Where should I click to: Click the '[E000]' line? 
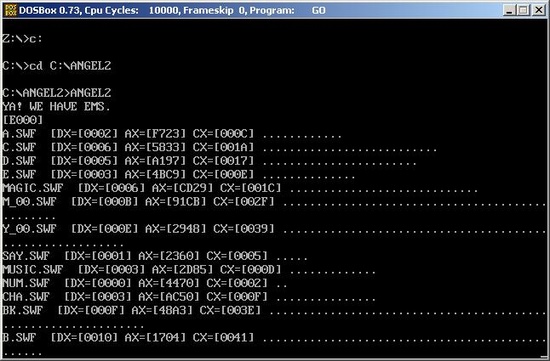[x=22, y=120]
